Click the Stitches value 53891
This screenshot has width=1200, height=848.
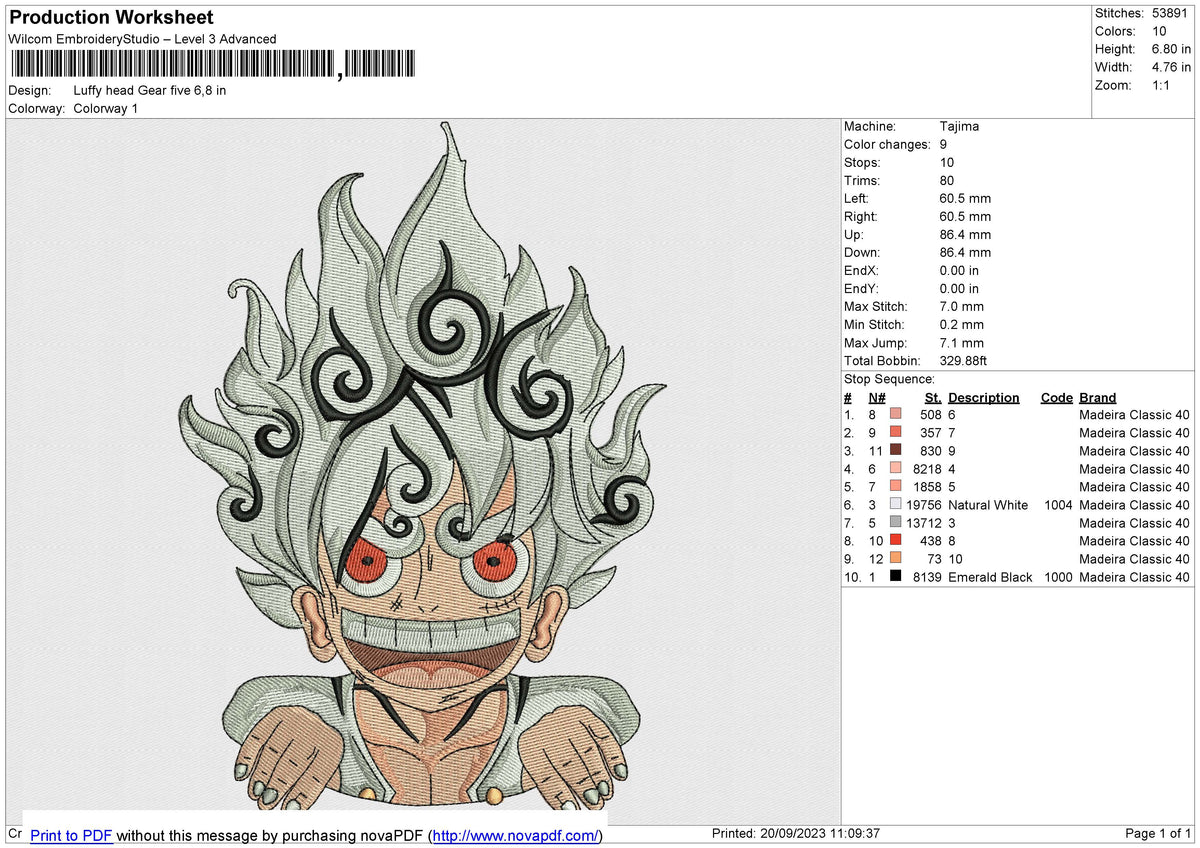tap(1171, 13)
